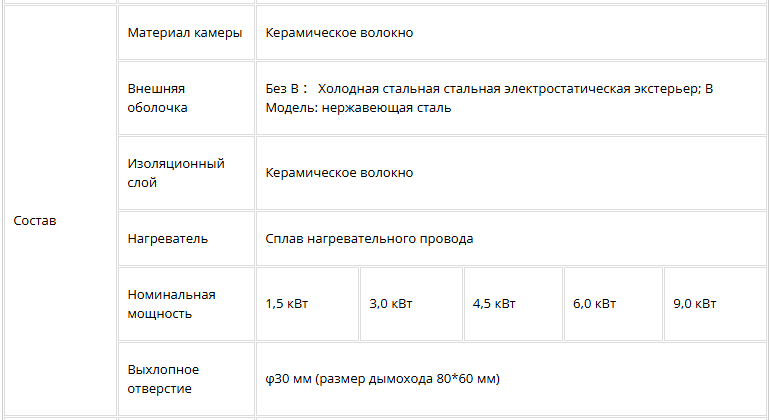Select the 'Выхлопное отверстие' label cell
The image size is (769, 420).
tap(186, 379)
